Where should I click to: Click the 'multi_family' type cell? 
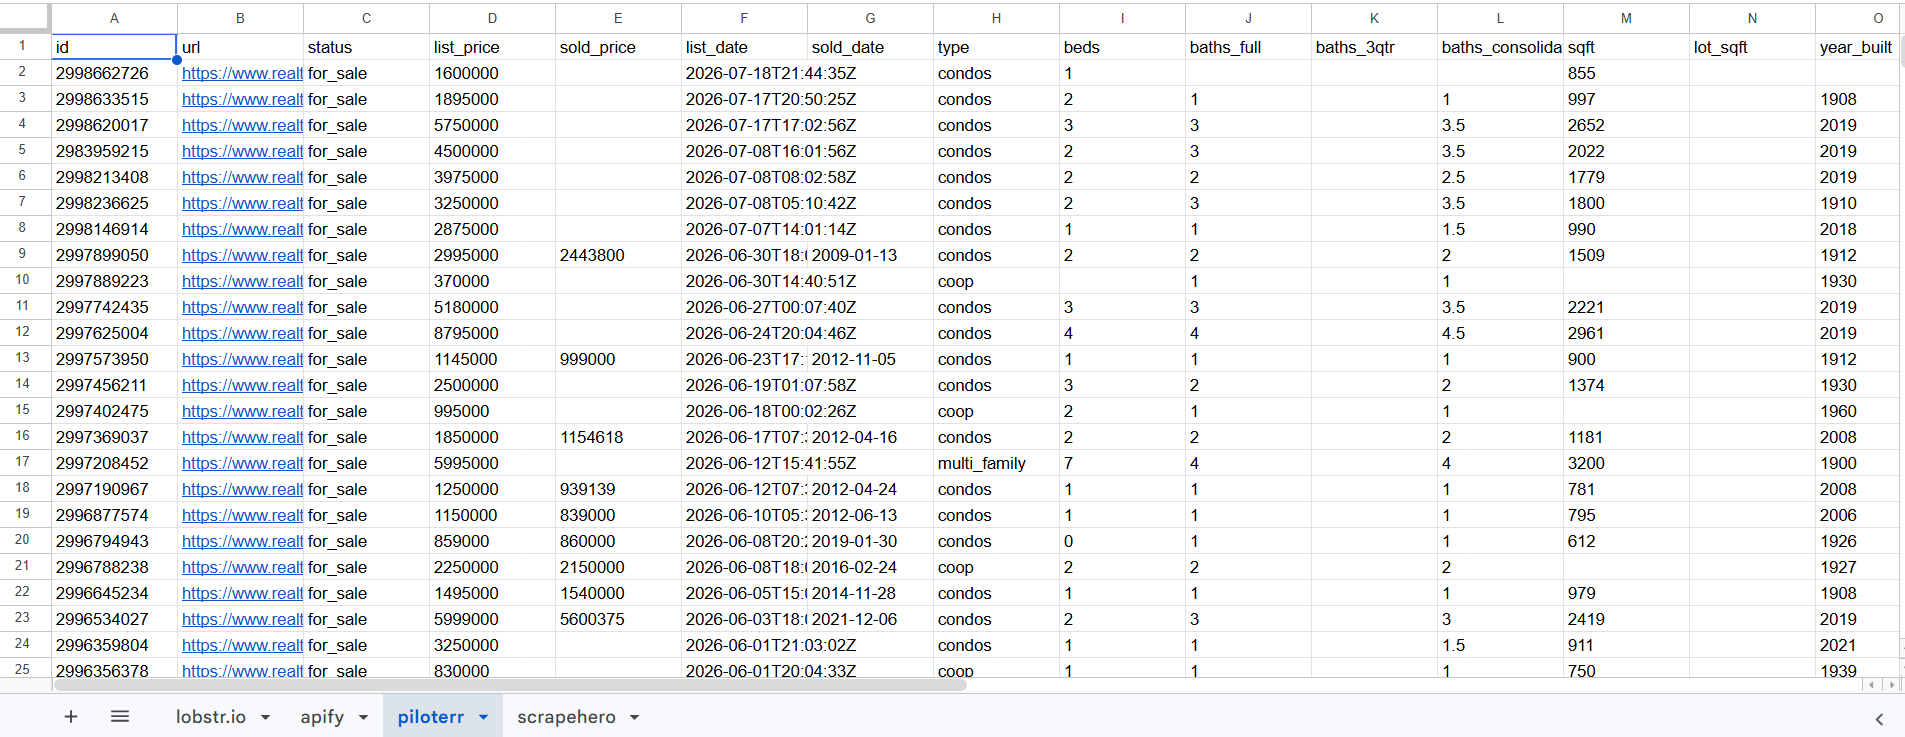pos(996,463)
